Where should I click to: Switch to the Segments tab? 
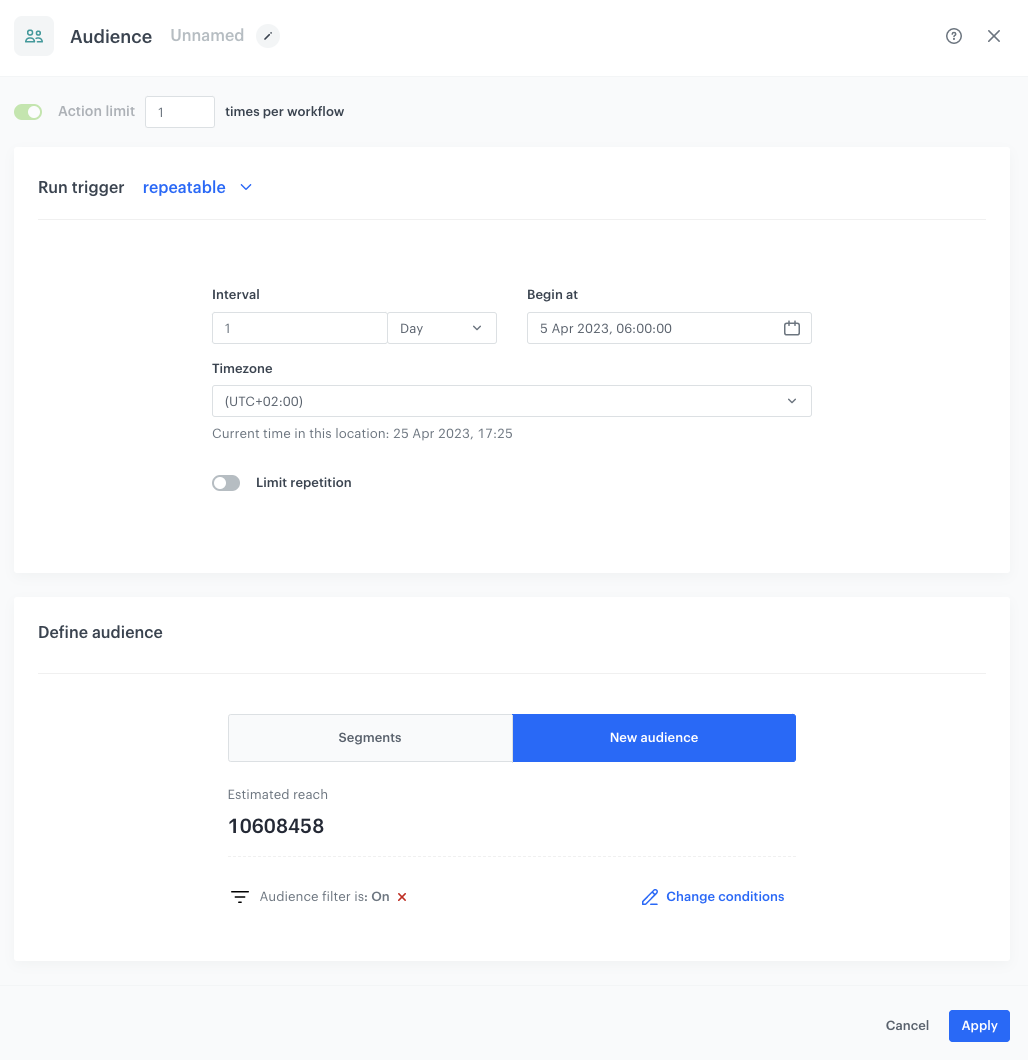pos(370,738)
